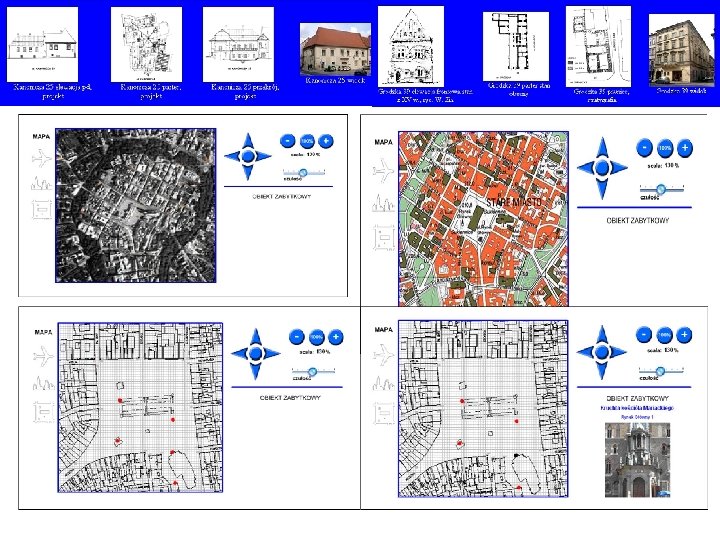Viewport: 720px width, 540px height.
Task: Open Kanonicza 25 widok photo thumbnail
Action: (x=335, y=49)
